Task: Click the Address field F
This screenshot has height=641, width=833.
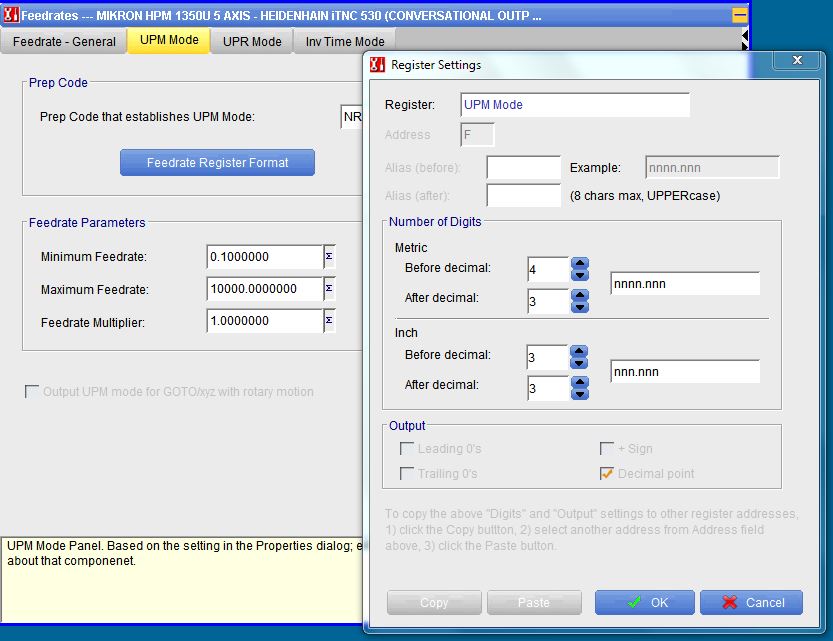Action: (x=477, y=134)
